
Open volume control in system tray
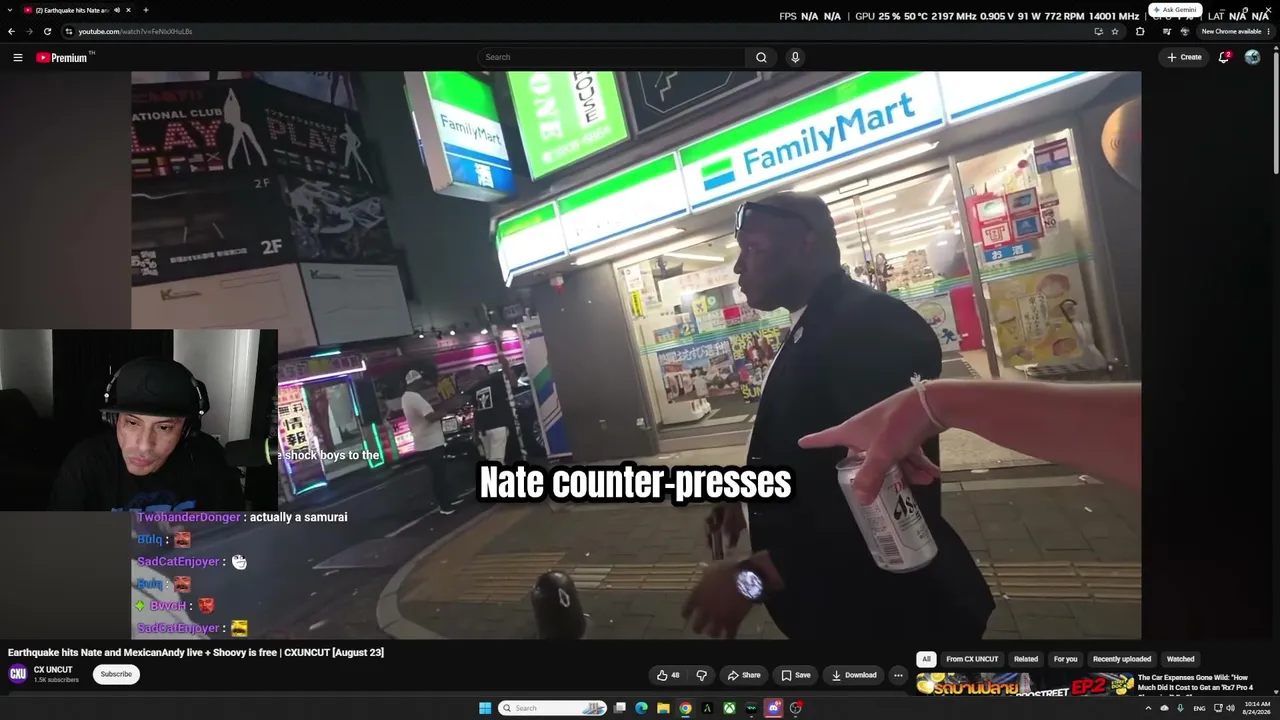(1231, 708)
